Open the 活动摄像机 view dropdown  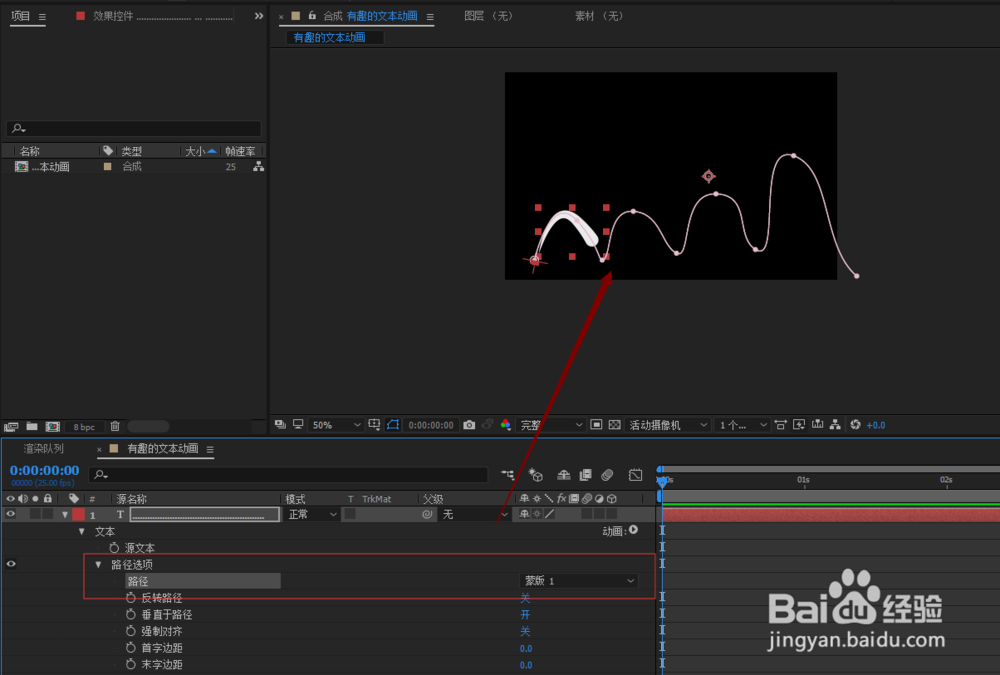(x=668, y=425)
